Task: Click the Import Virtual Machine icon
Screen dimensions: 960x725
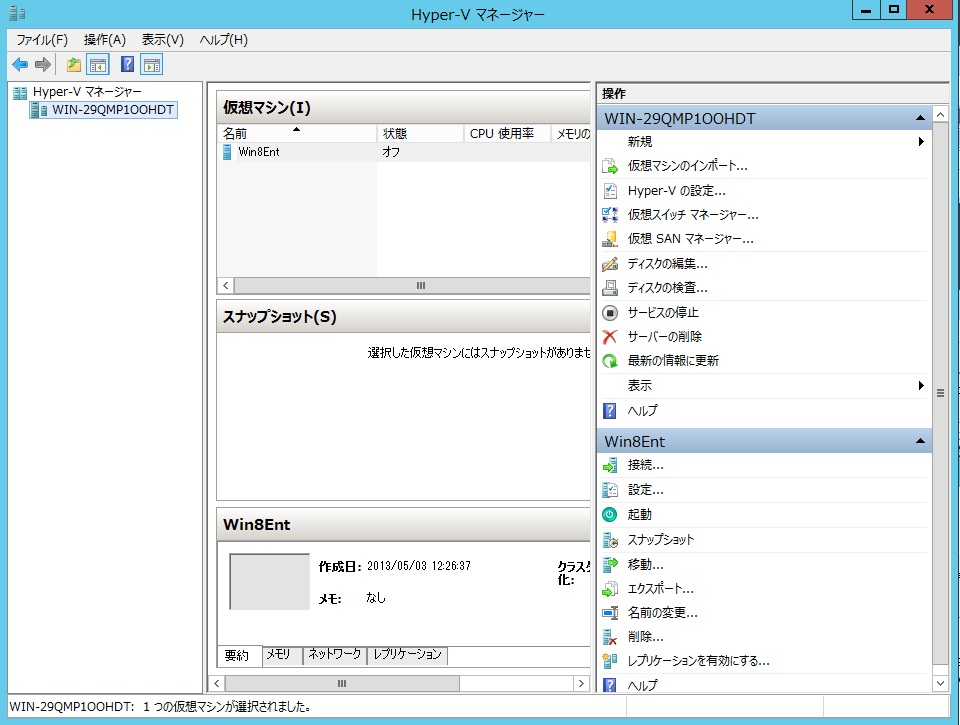Action: coord(610,166)
